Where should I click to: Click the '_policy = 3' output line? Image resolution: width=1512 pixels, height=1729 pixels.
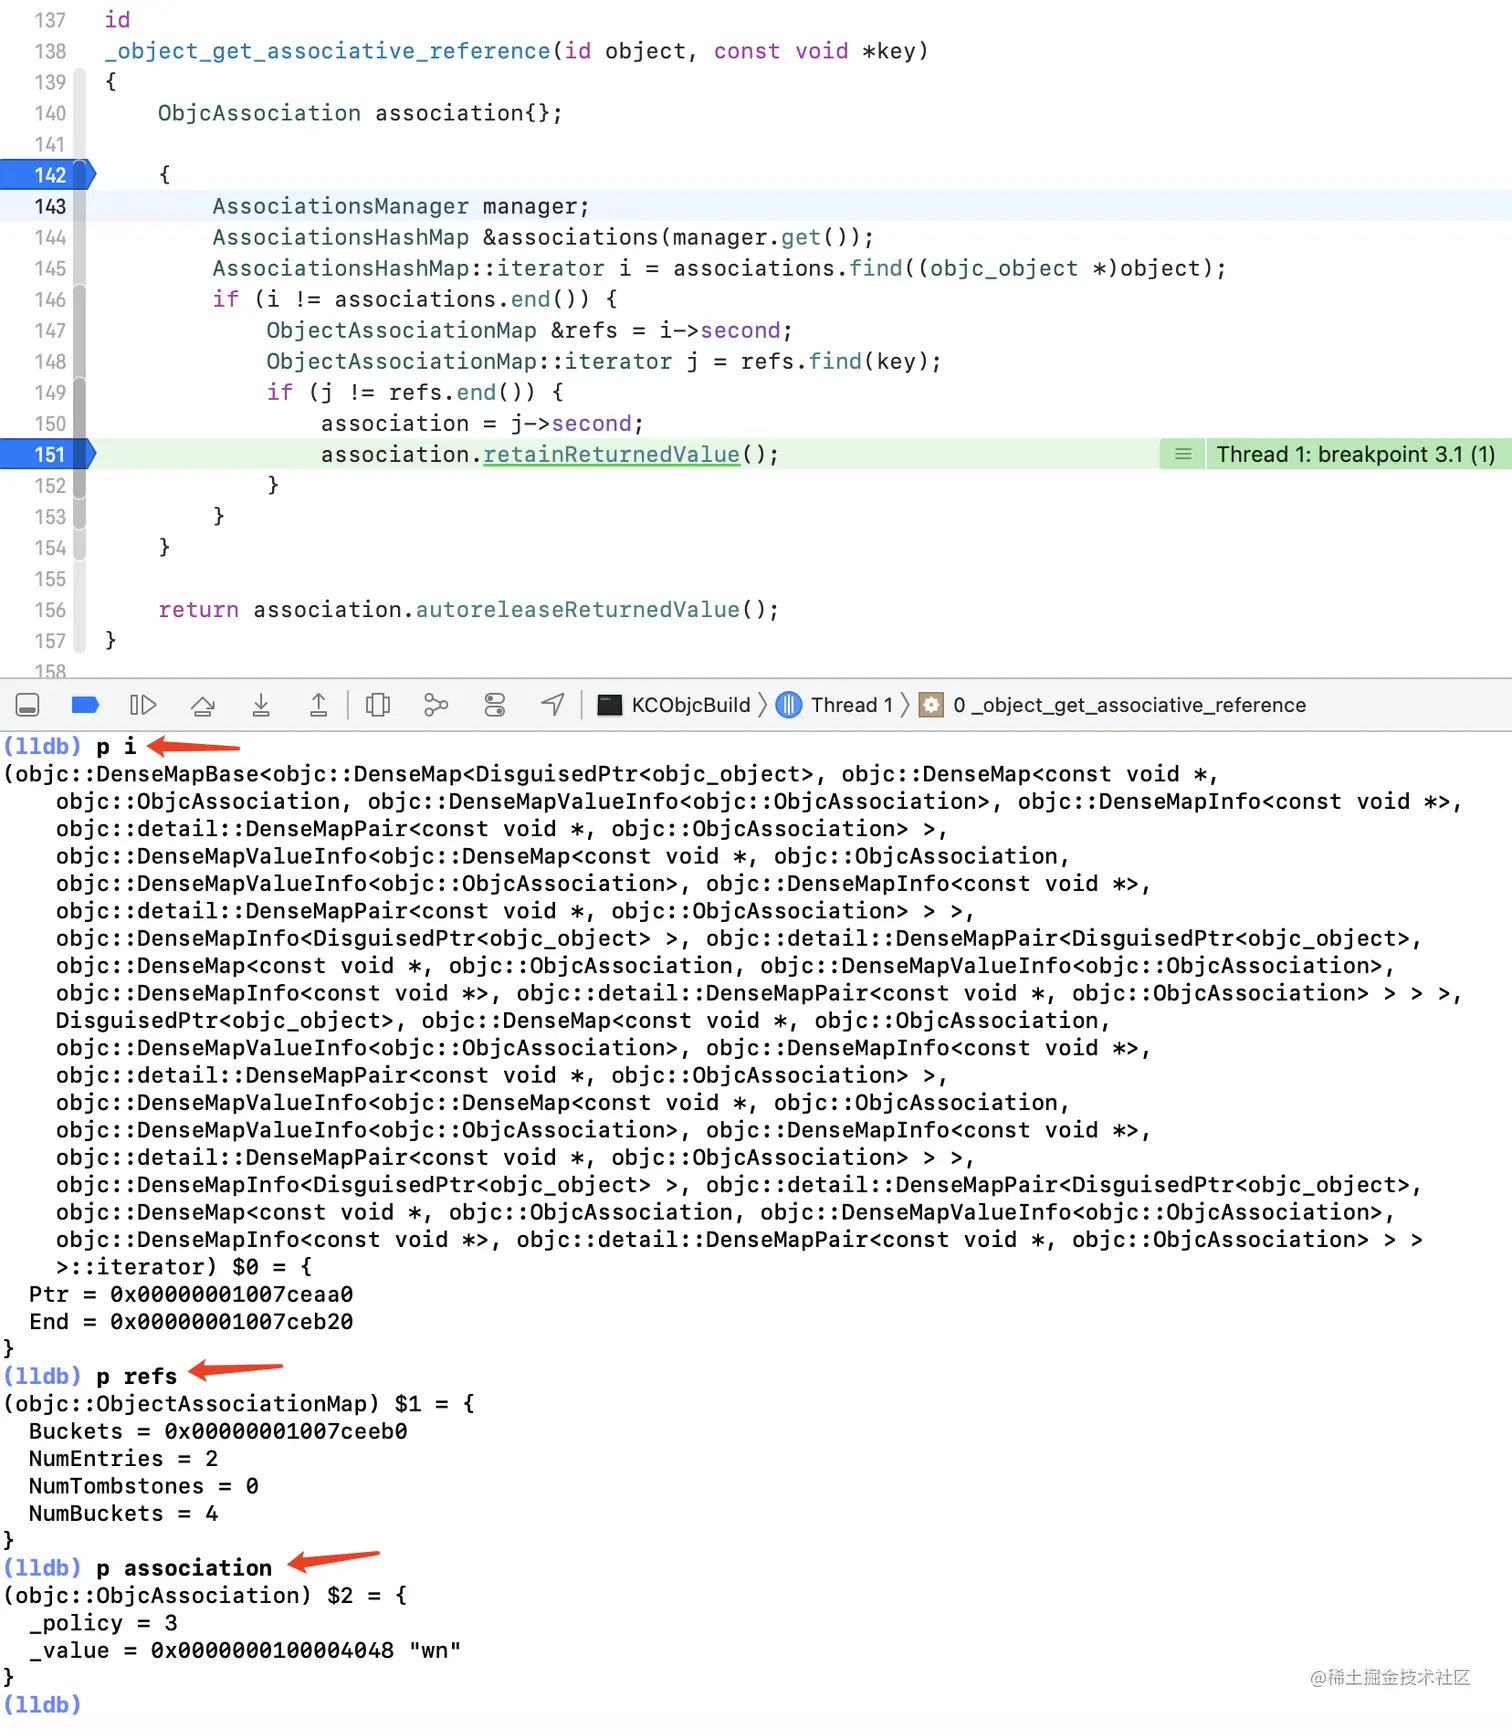[x=103, y=1623]
